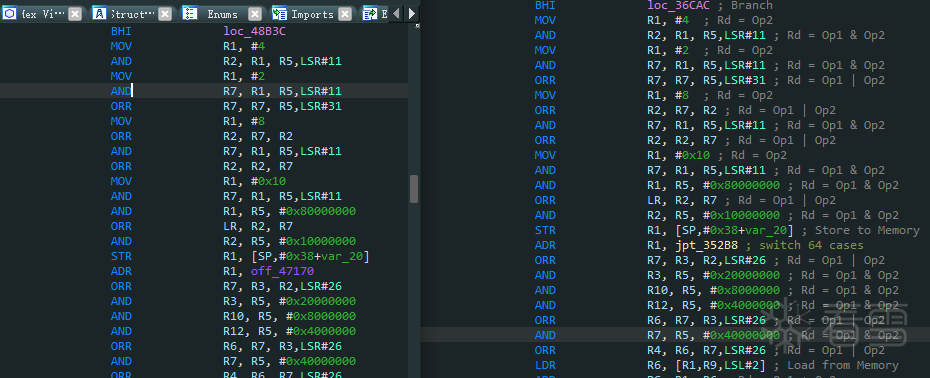The width and height of the screenshot is (930, 378).
Task: Close the Structures tab
Action: pos(165,14)
